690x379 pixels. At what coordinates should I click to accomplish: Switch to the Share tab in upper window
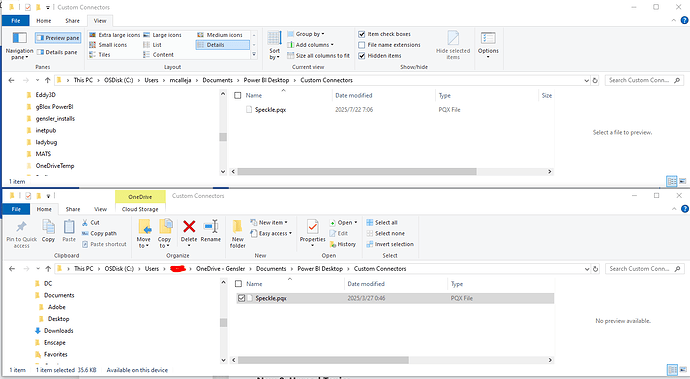tap(73, 21)
